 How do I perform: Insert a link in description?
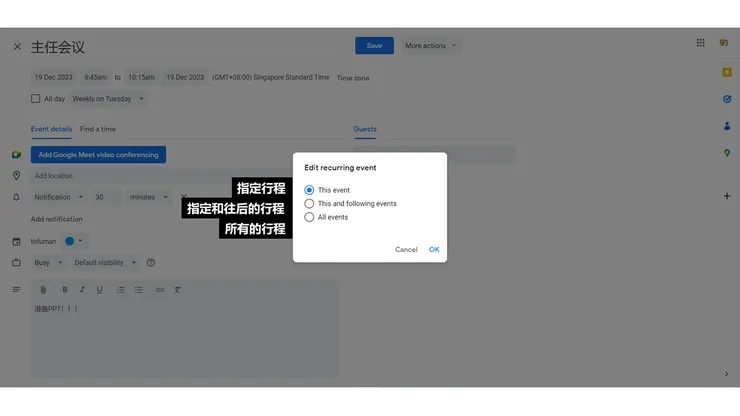[160, 290]
